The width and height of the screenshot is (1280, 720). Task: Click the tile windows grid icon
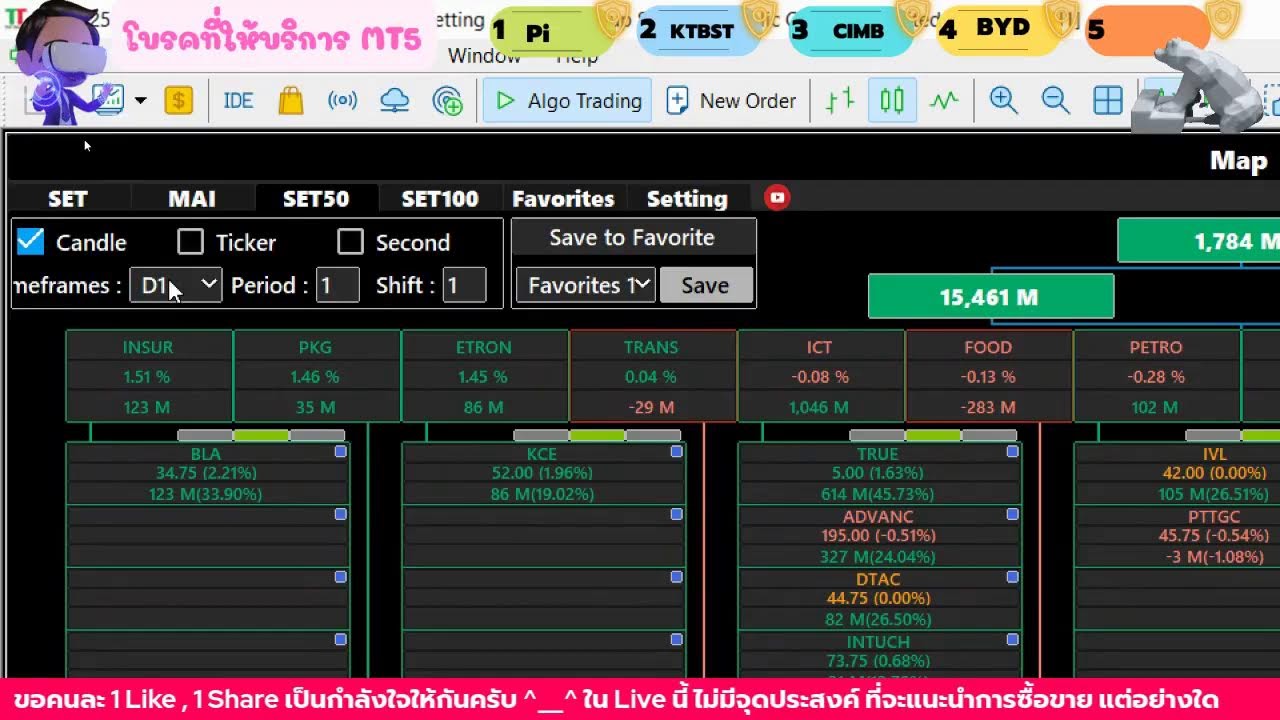pos(1108,100)
